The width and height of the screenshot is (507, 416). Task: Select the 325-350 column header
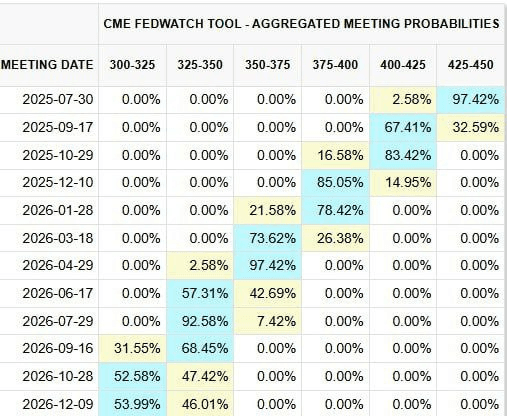pyautogui.click(x=200, y=65)
